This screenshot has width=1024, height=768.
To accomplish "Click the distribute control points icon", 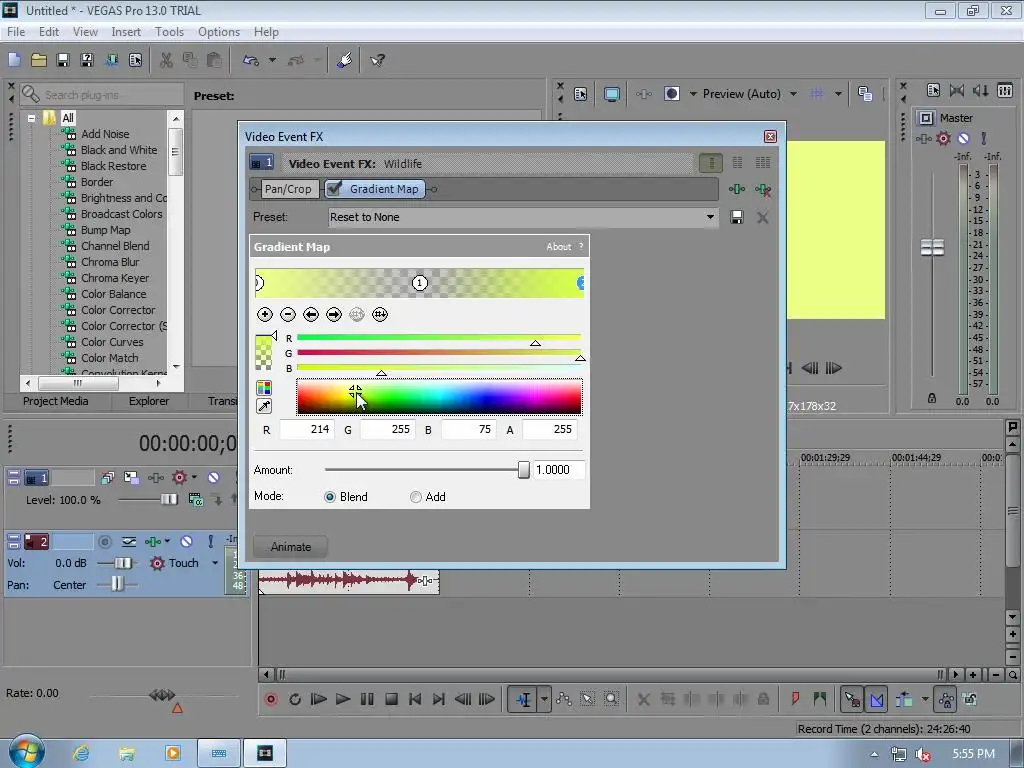I will pos(380,315).
